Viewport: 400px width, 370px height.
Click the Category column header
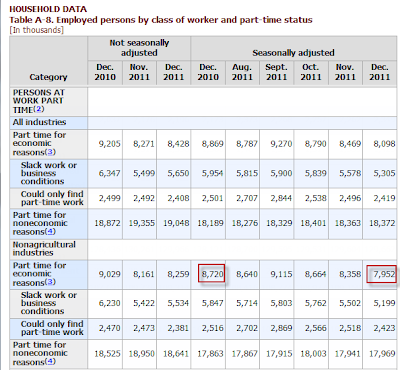(x=48, y=77)
